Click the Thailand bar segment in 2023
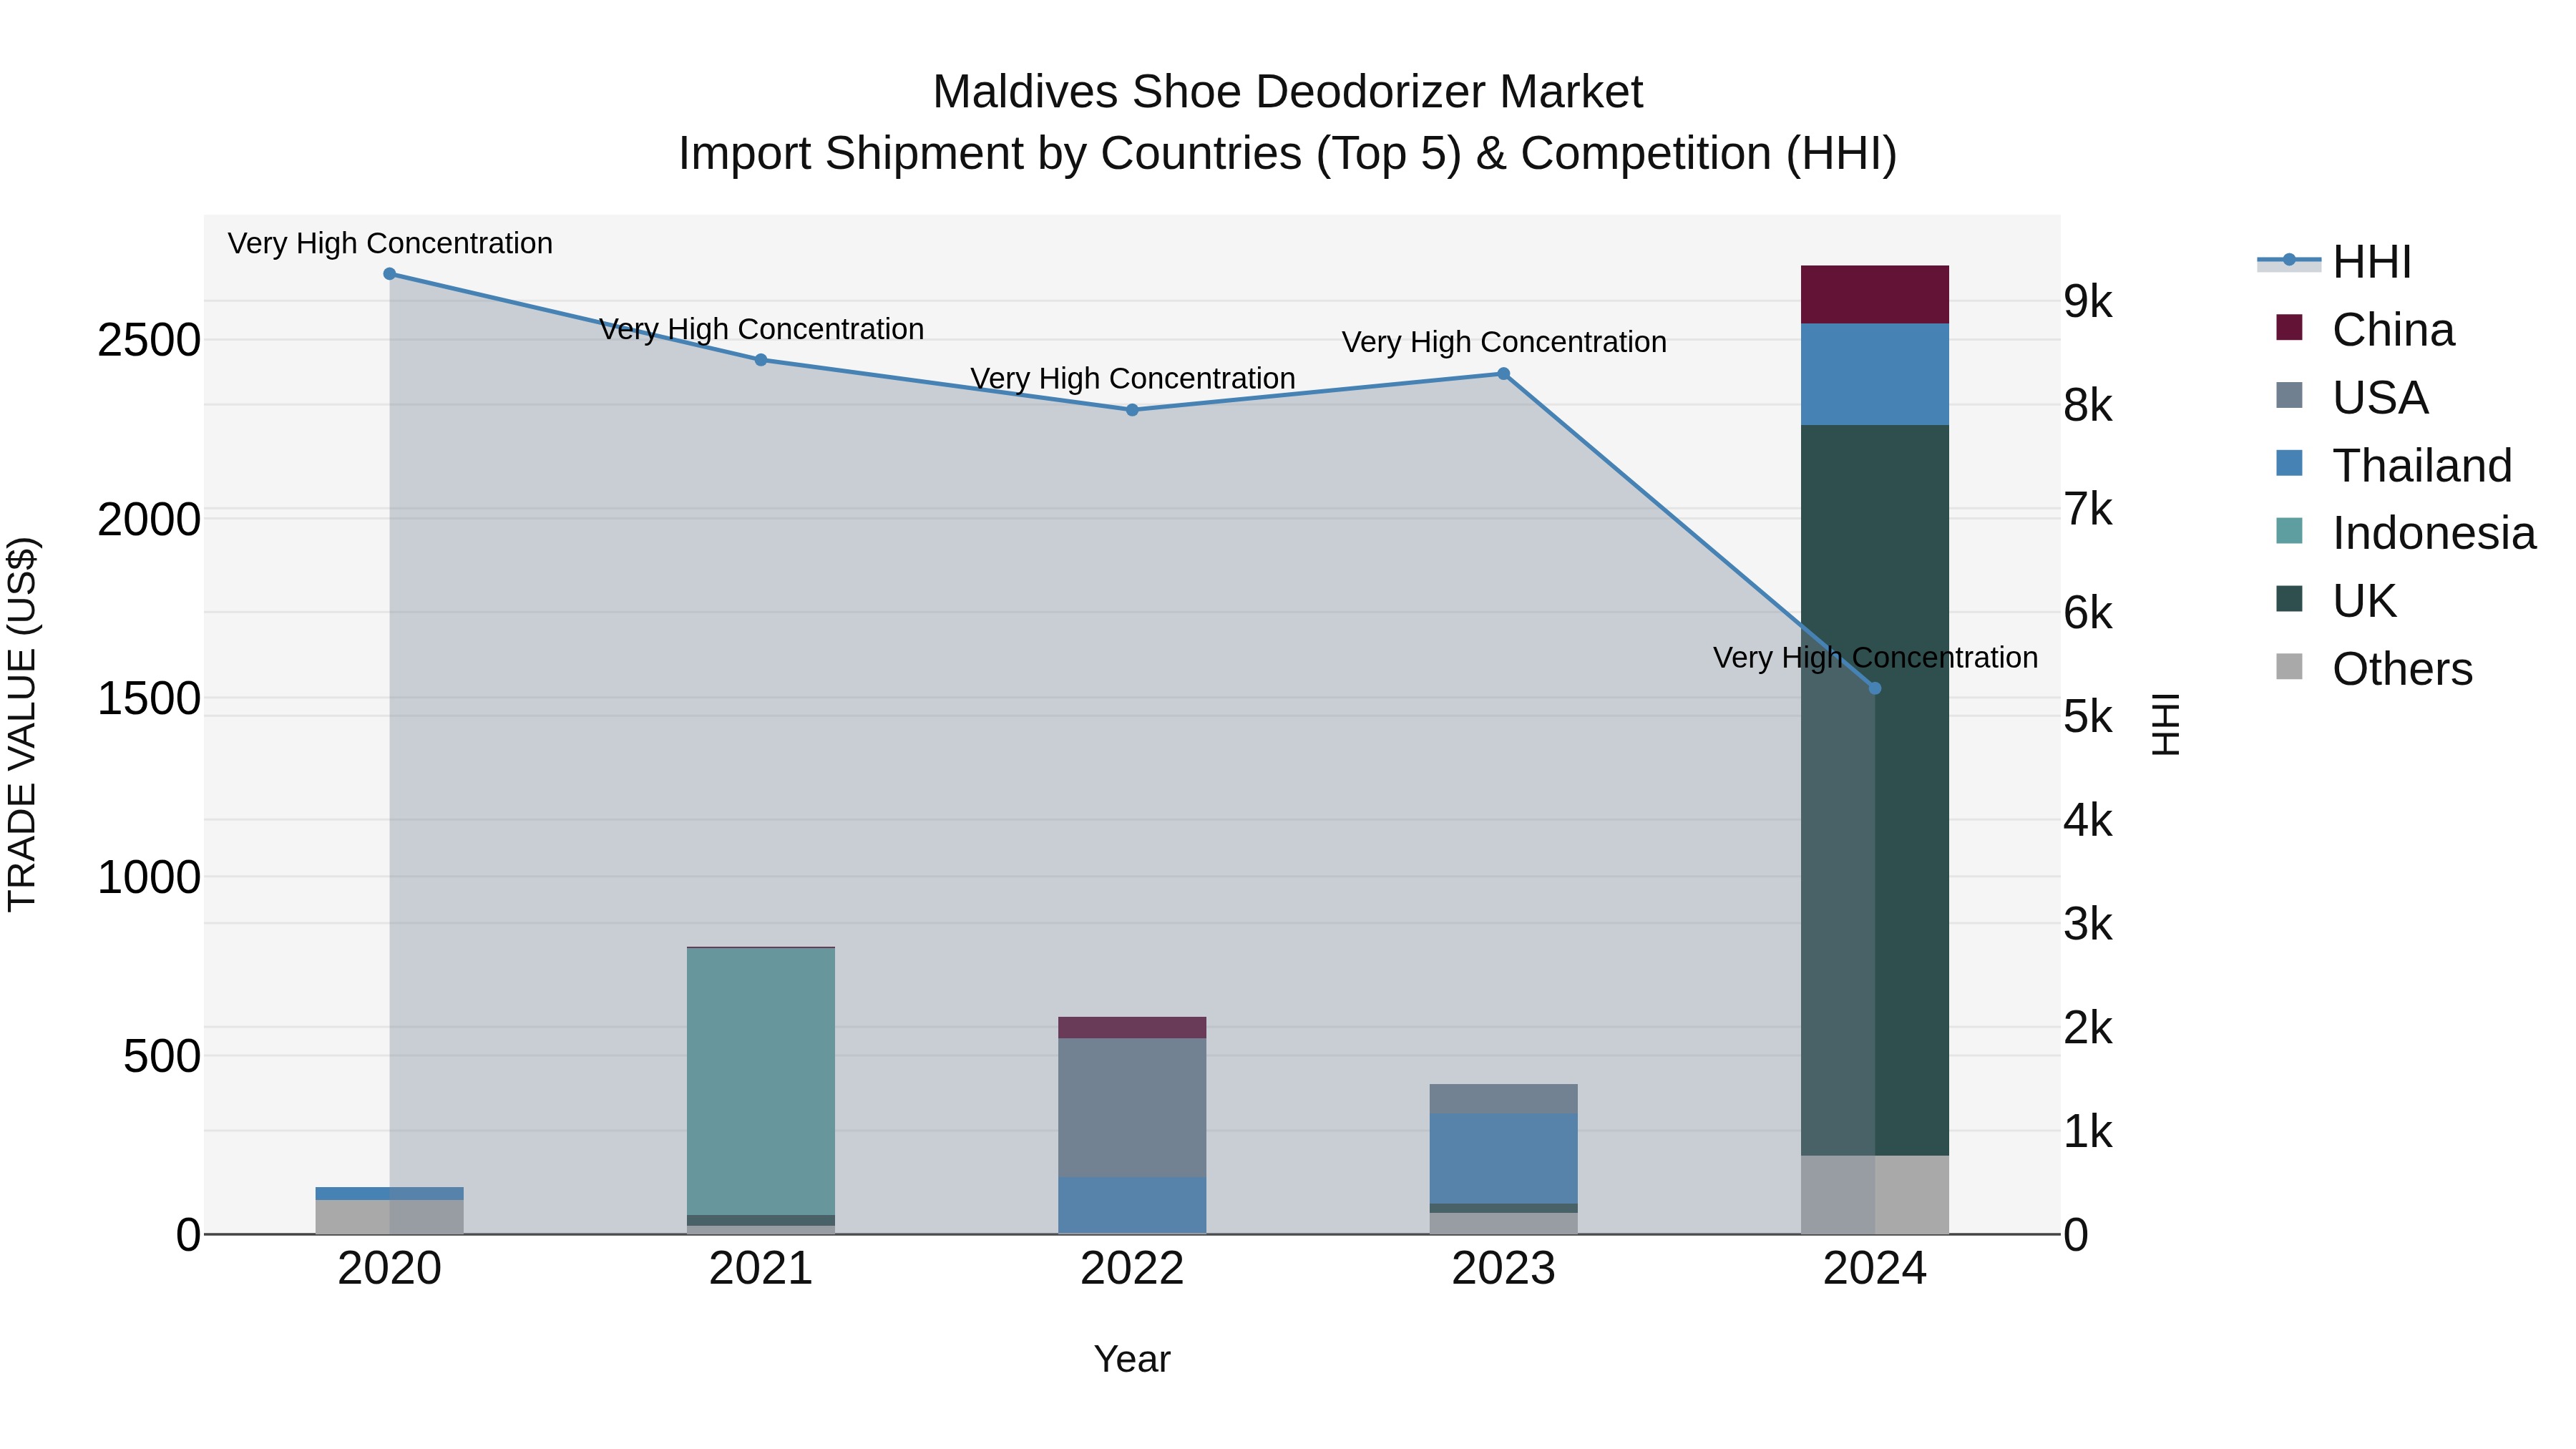This screenshot has height=1449, width=2576. (x=1503, y=1159)
